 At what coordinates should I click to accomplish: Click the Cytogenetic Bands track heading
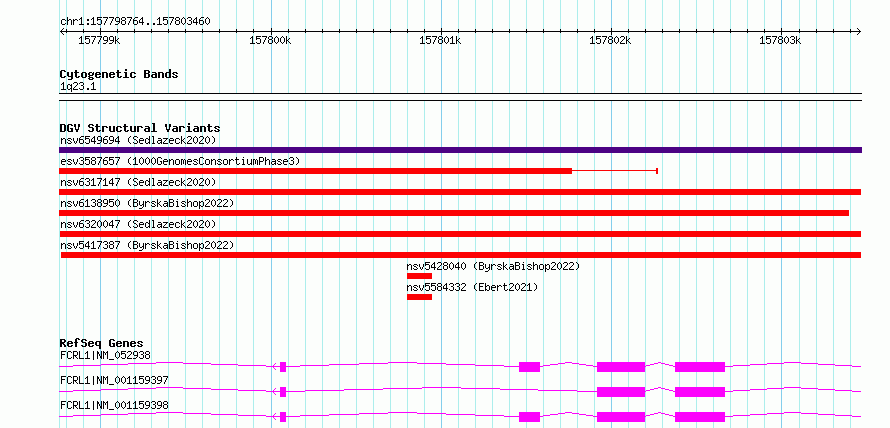pos(119,74)
